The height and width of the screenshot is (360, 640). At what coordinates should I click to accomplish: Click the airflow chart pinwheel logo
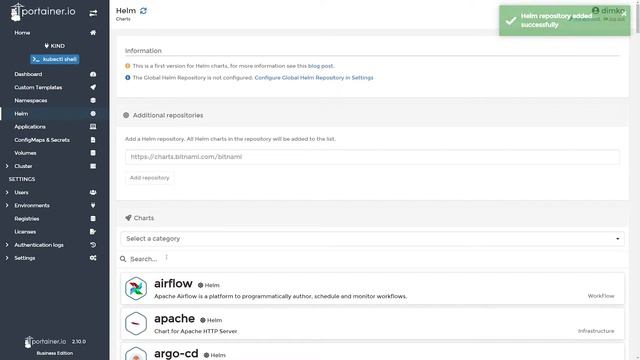click(136, 289)
